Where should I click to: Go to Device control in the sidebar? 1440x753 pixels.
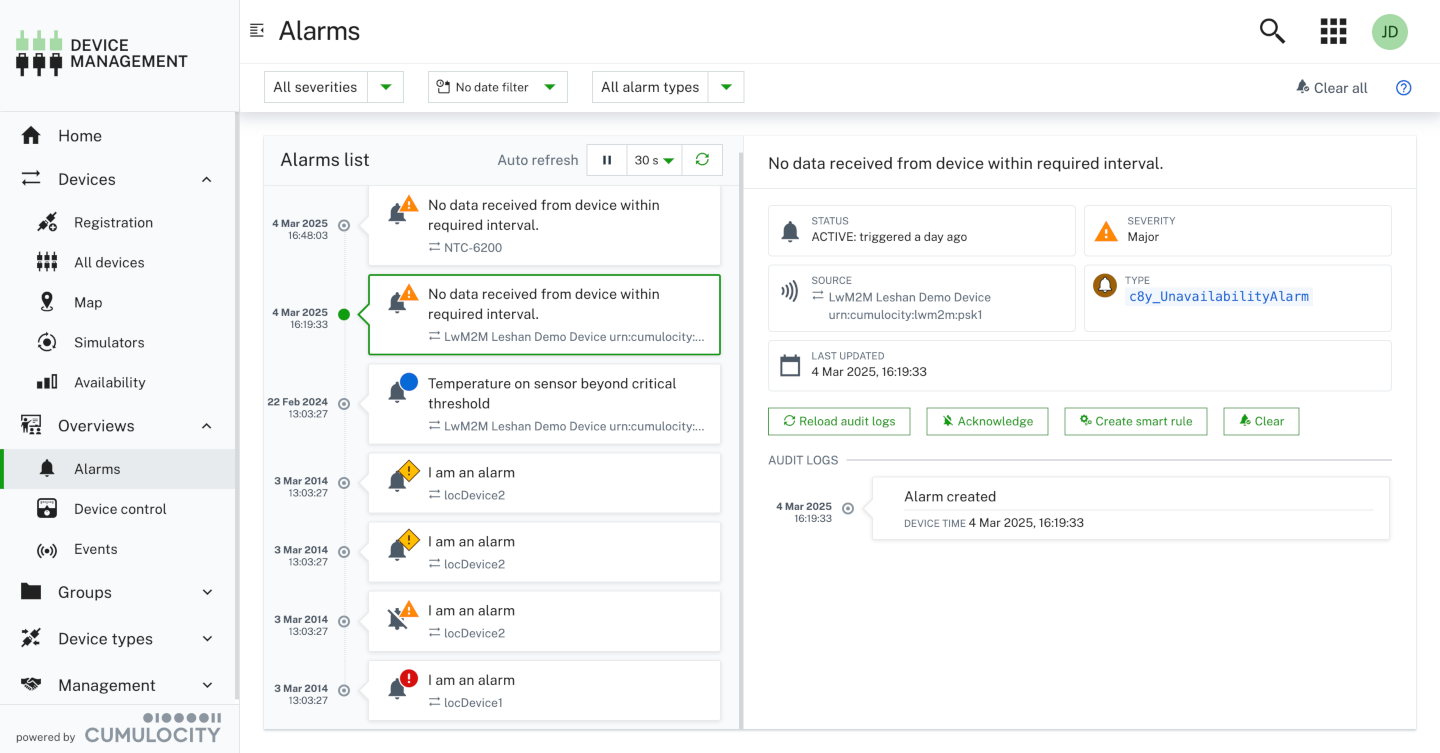tap(120, 509)
